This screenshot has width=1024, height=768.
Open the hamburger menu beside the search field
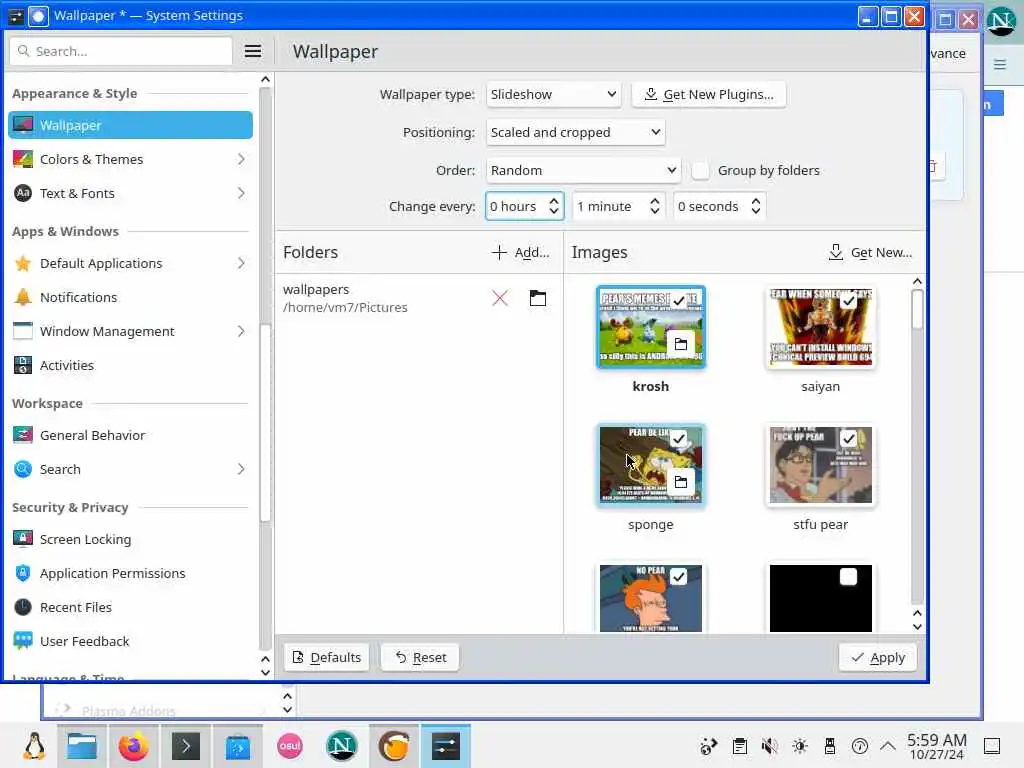click(x=253, y=51)
